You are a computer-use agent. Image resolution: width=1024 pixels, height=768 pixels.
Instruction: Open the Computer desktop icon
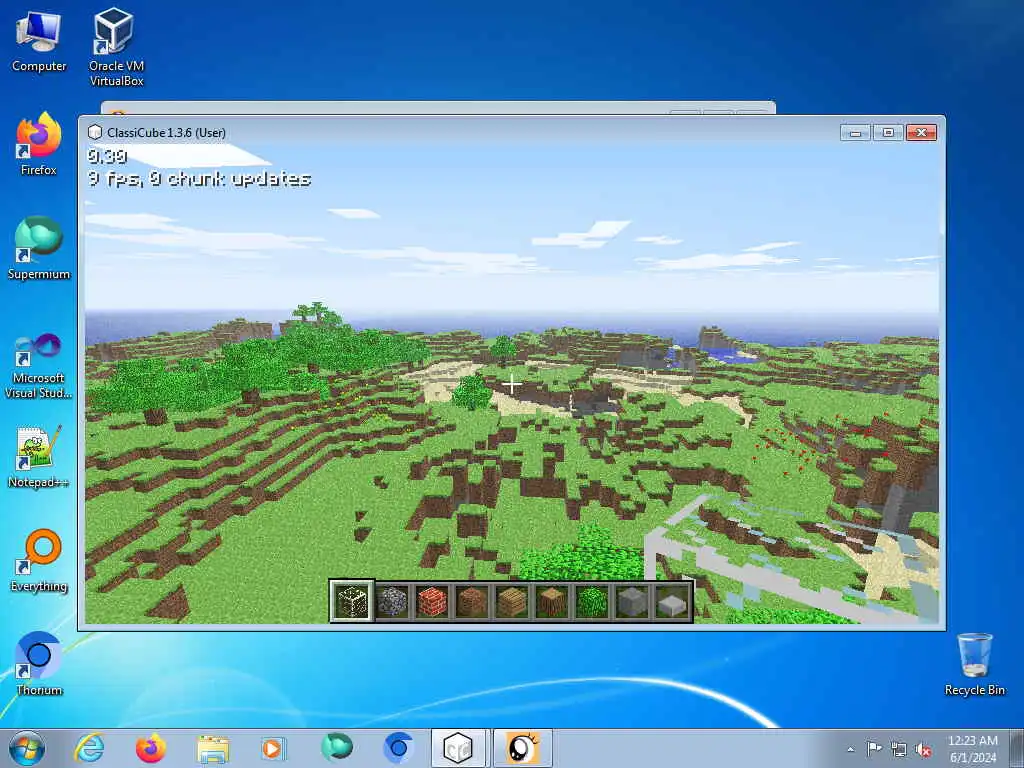click(39, 41)
